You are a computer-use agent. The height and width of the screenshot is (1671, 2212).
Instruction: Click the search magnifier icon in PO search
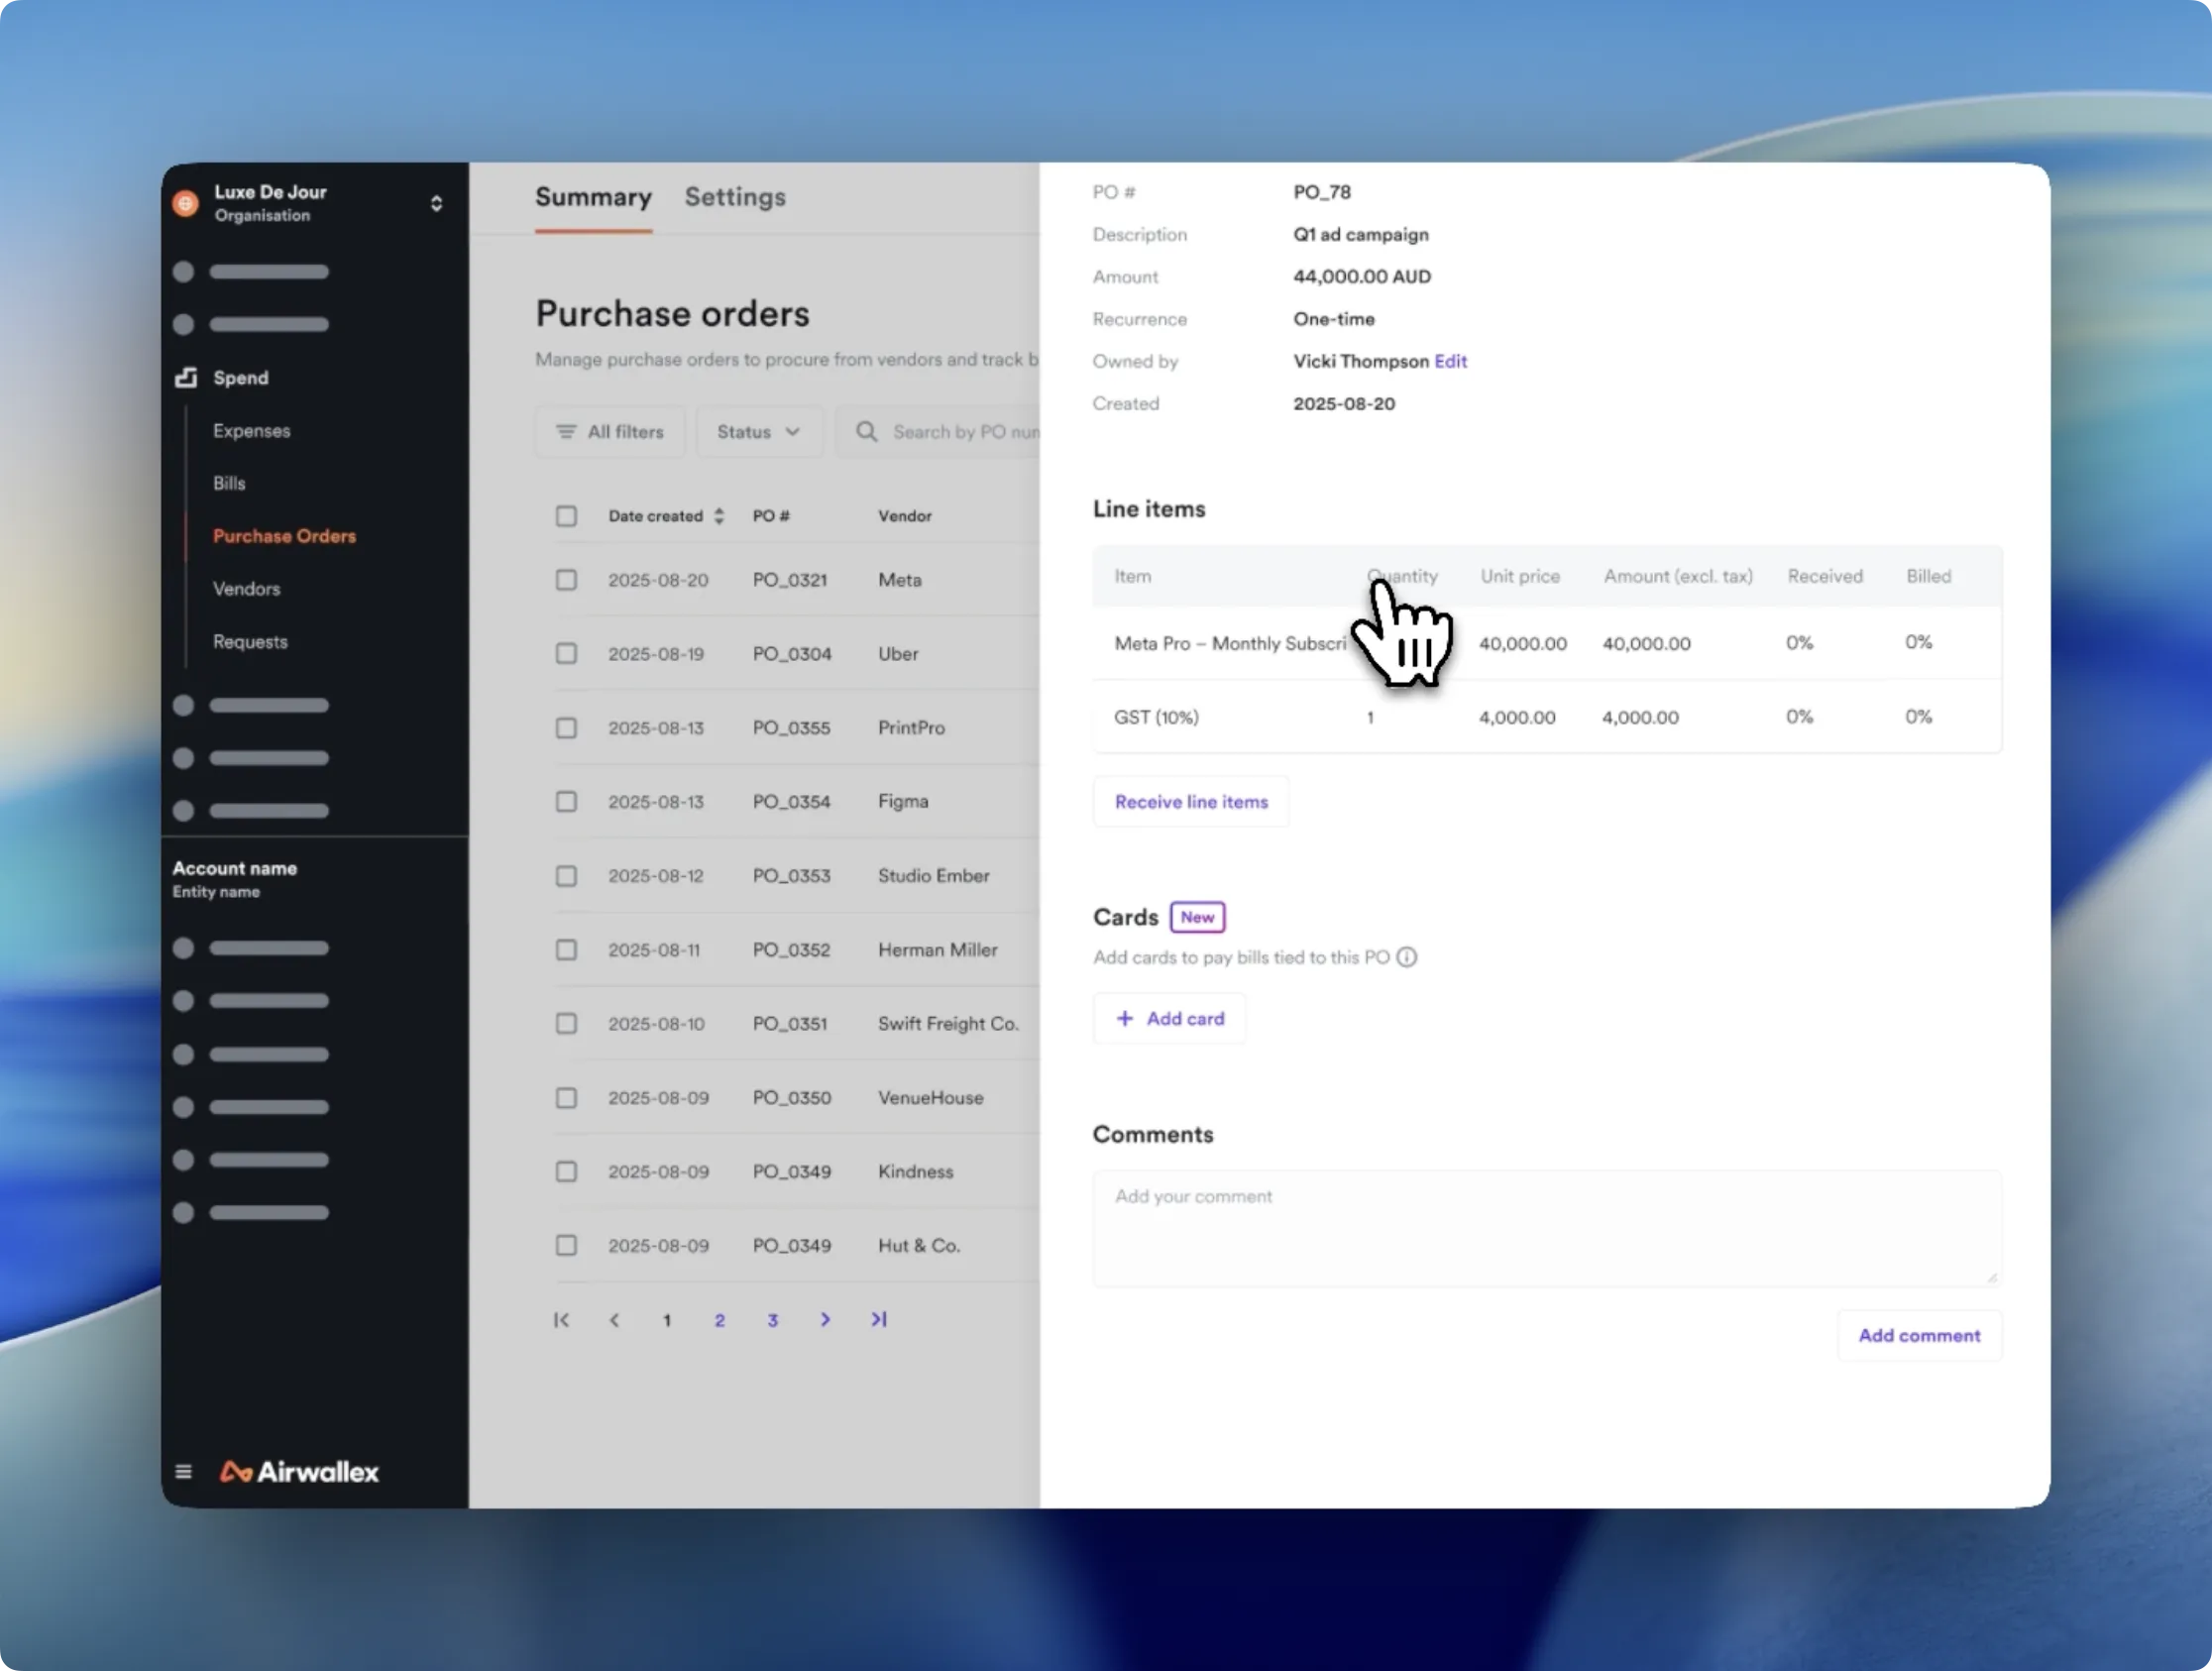[x=866, y=431]
